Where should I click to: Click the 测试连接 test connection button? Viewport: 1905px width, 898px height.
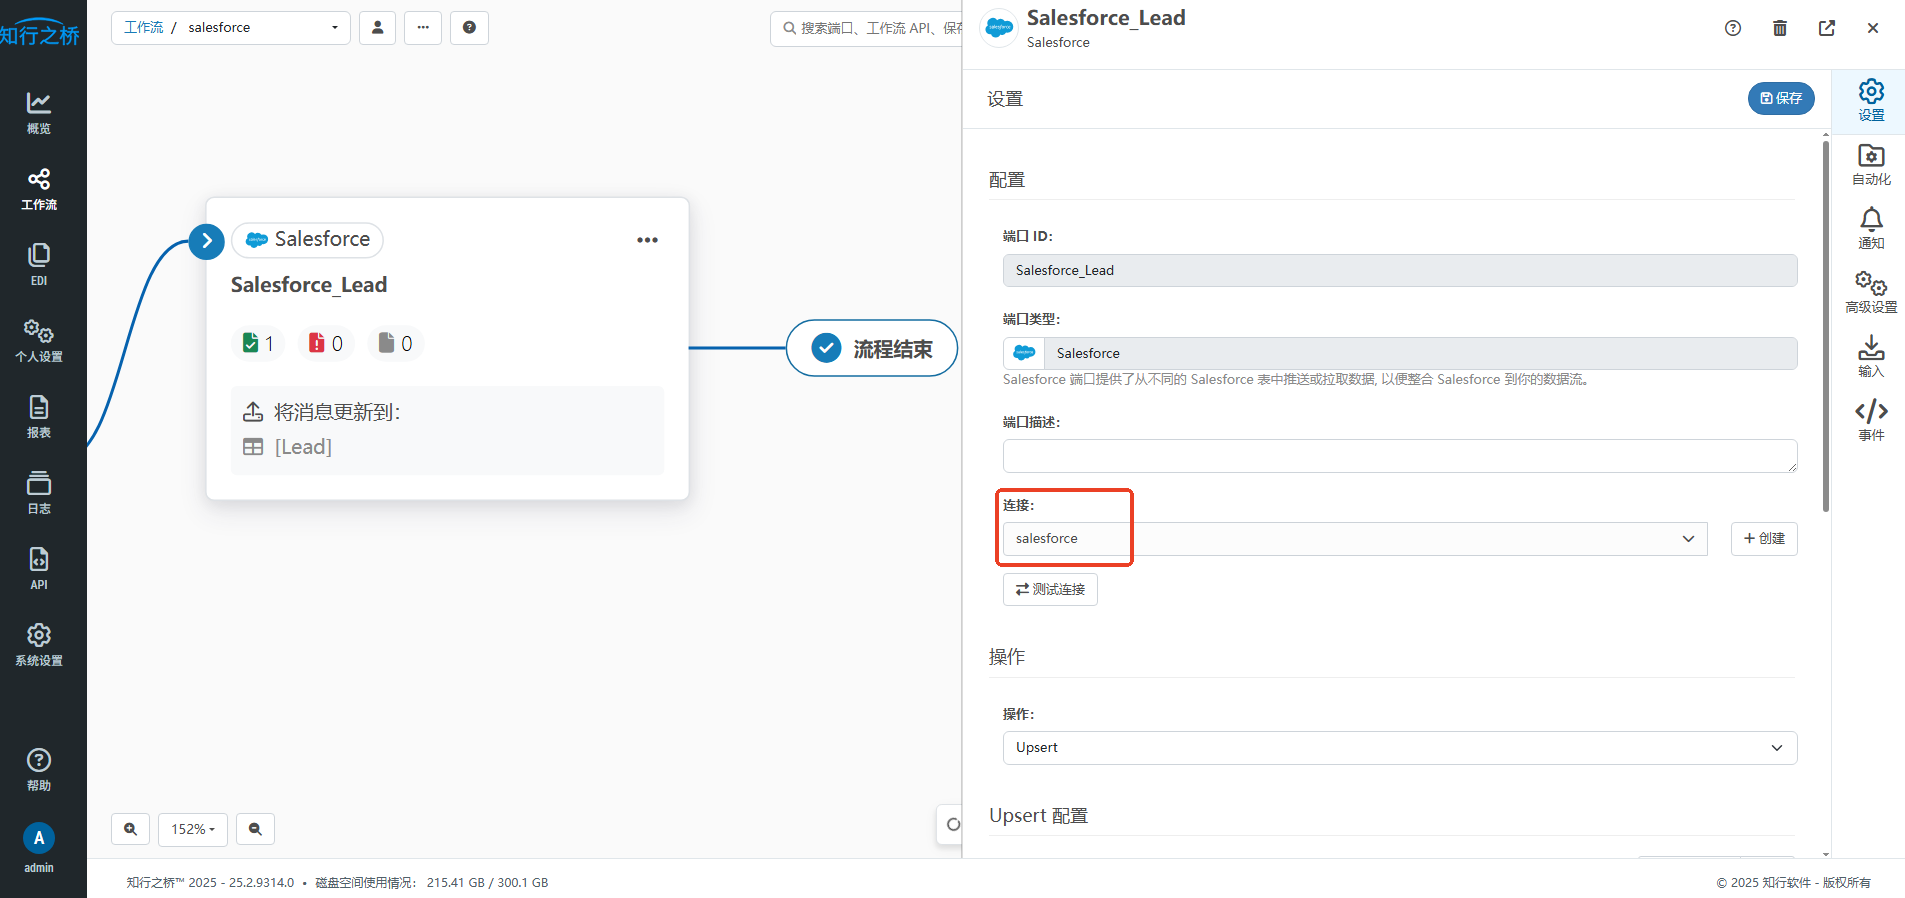coord(1050,590)
